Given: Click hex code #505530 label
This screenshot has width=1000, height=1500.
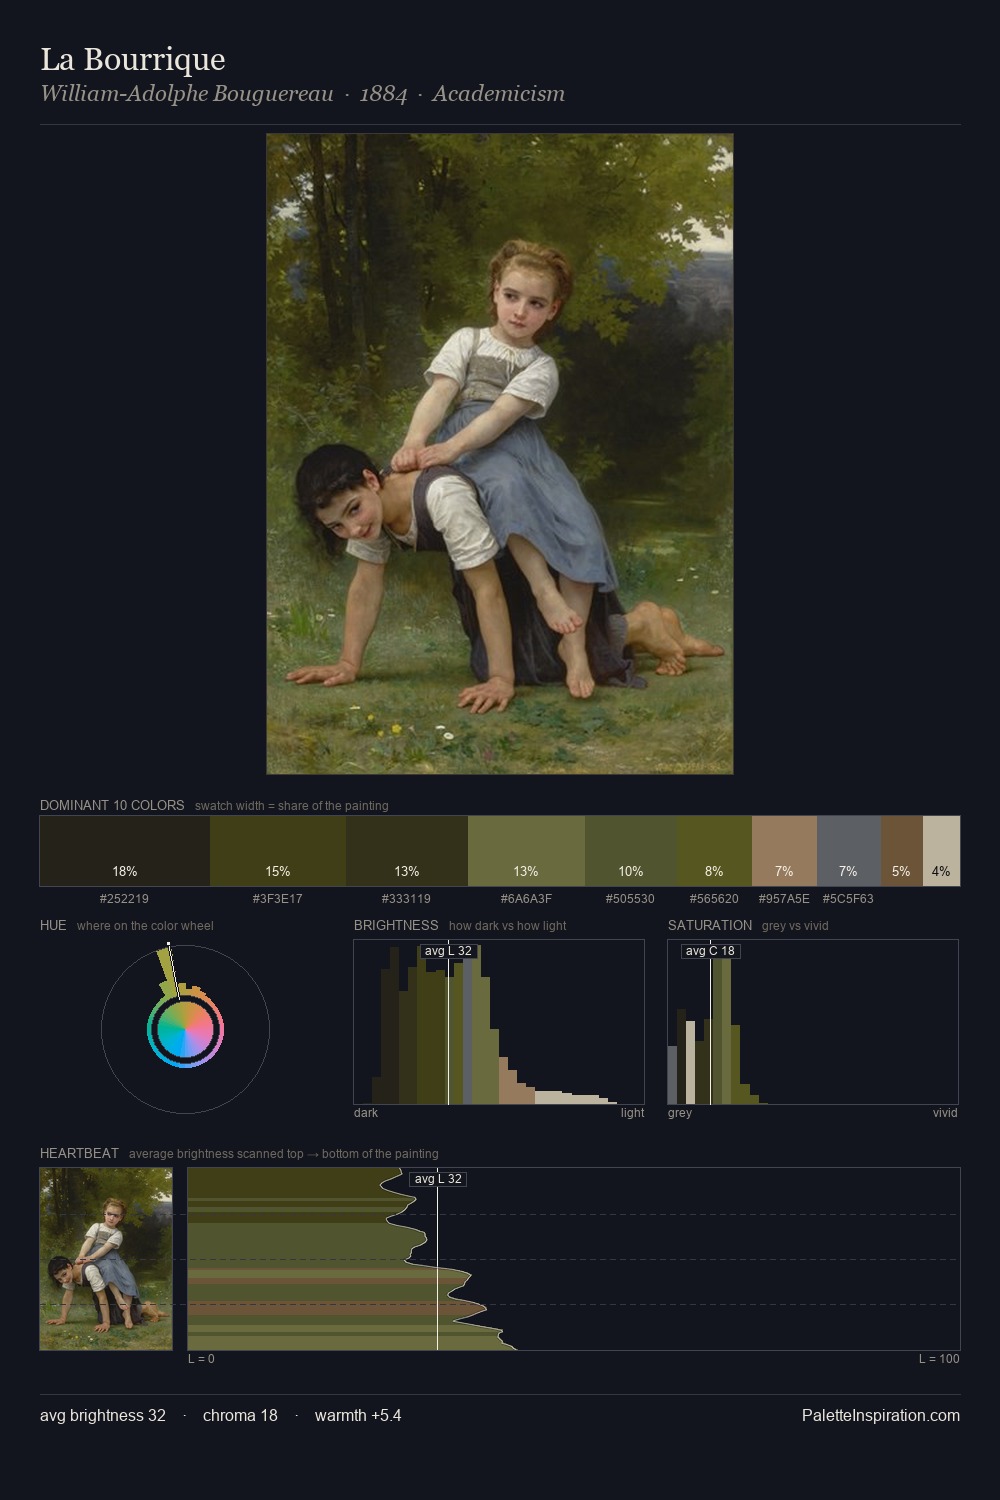Looking at the screenshot, I should coord(631,898).
